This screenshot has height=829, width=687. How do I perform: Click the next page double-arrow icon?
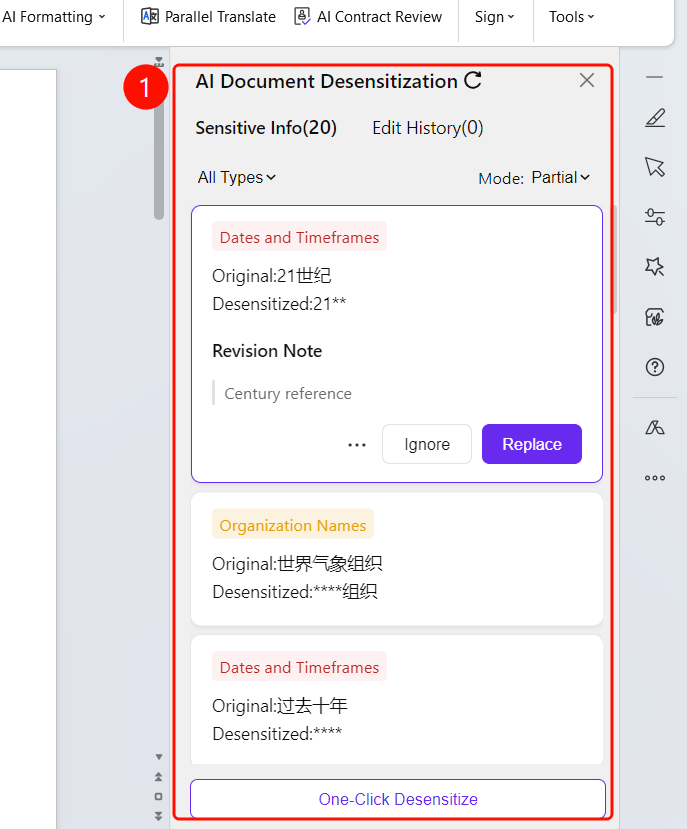point(159,816)
